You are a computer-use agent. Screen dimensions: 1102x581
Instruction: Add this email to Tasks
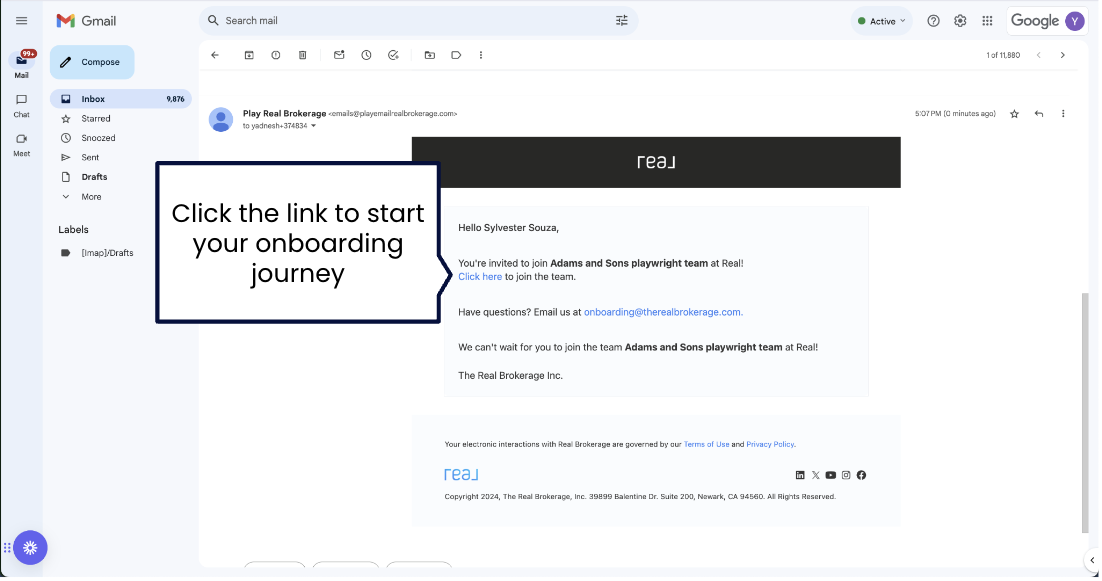coord(394,55)
